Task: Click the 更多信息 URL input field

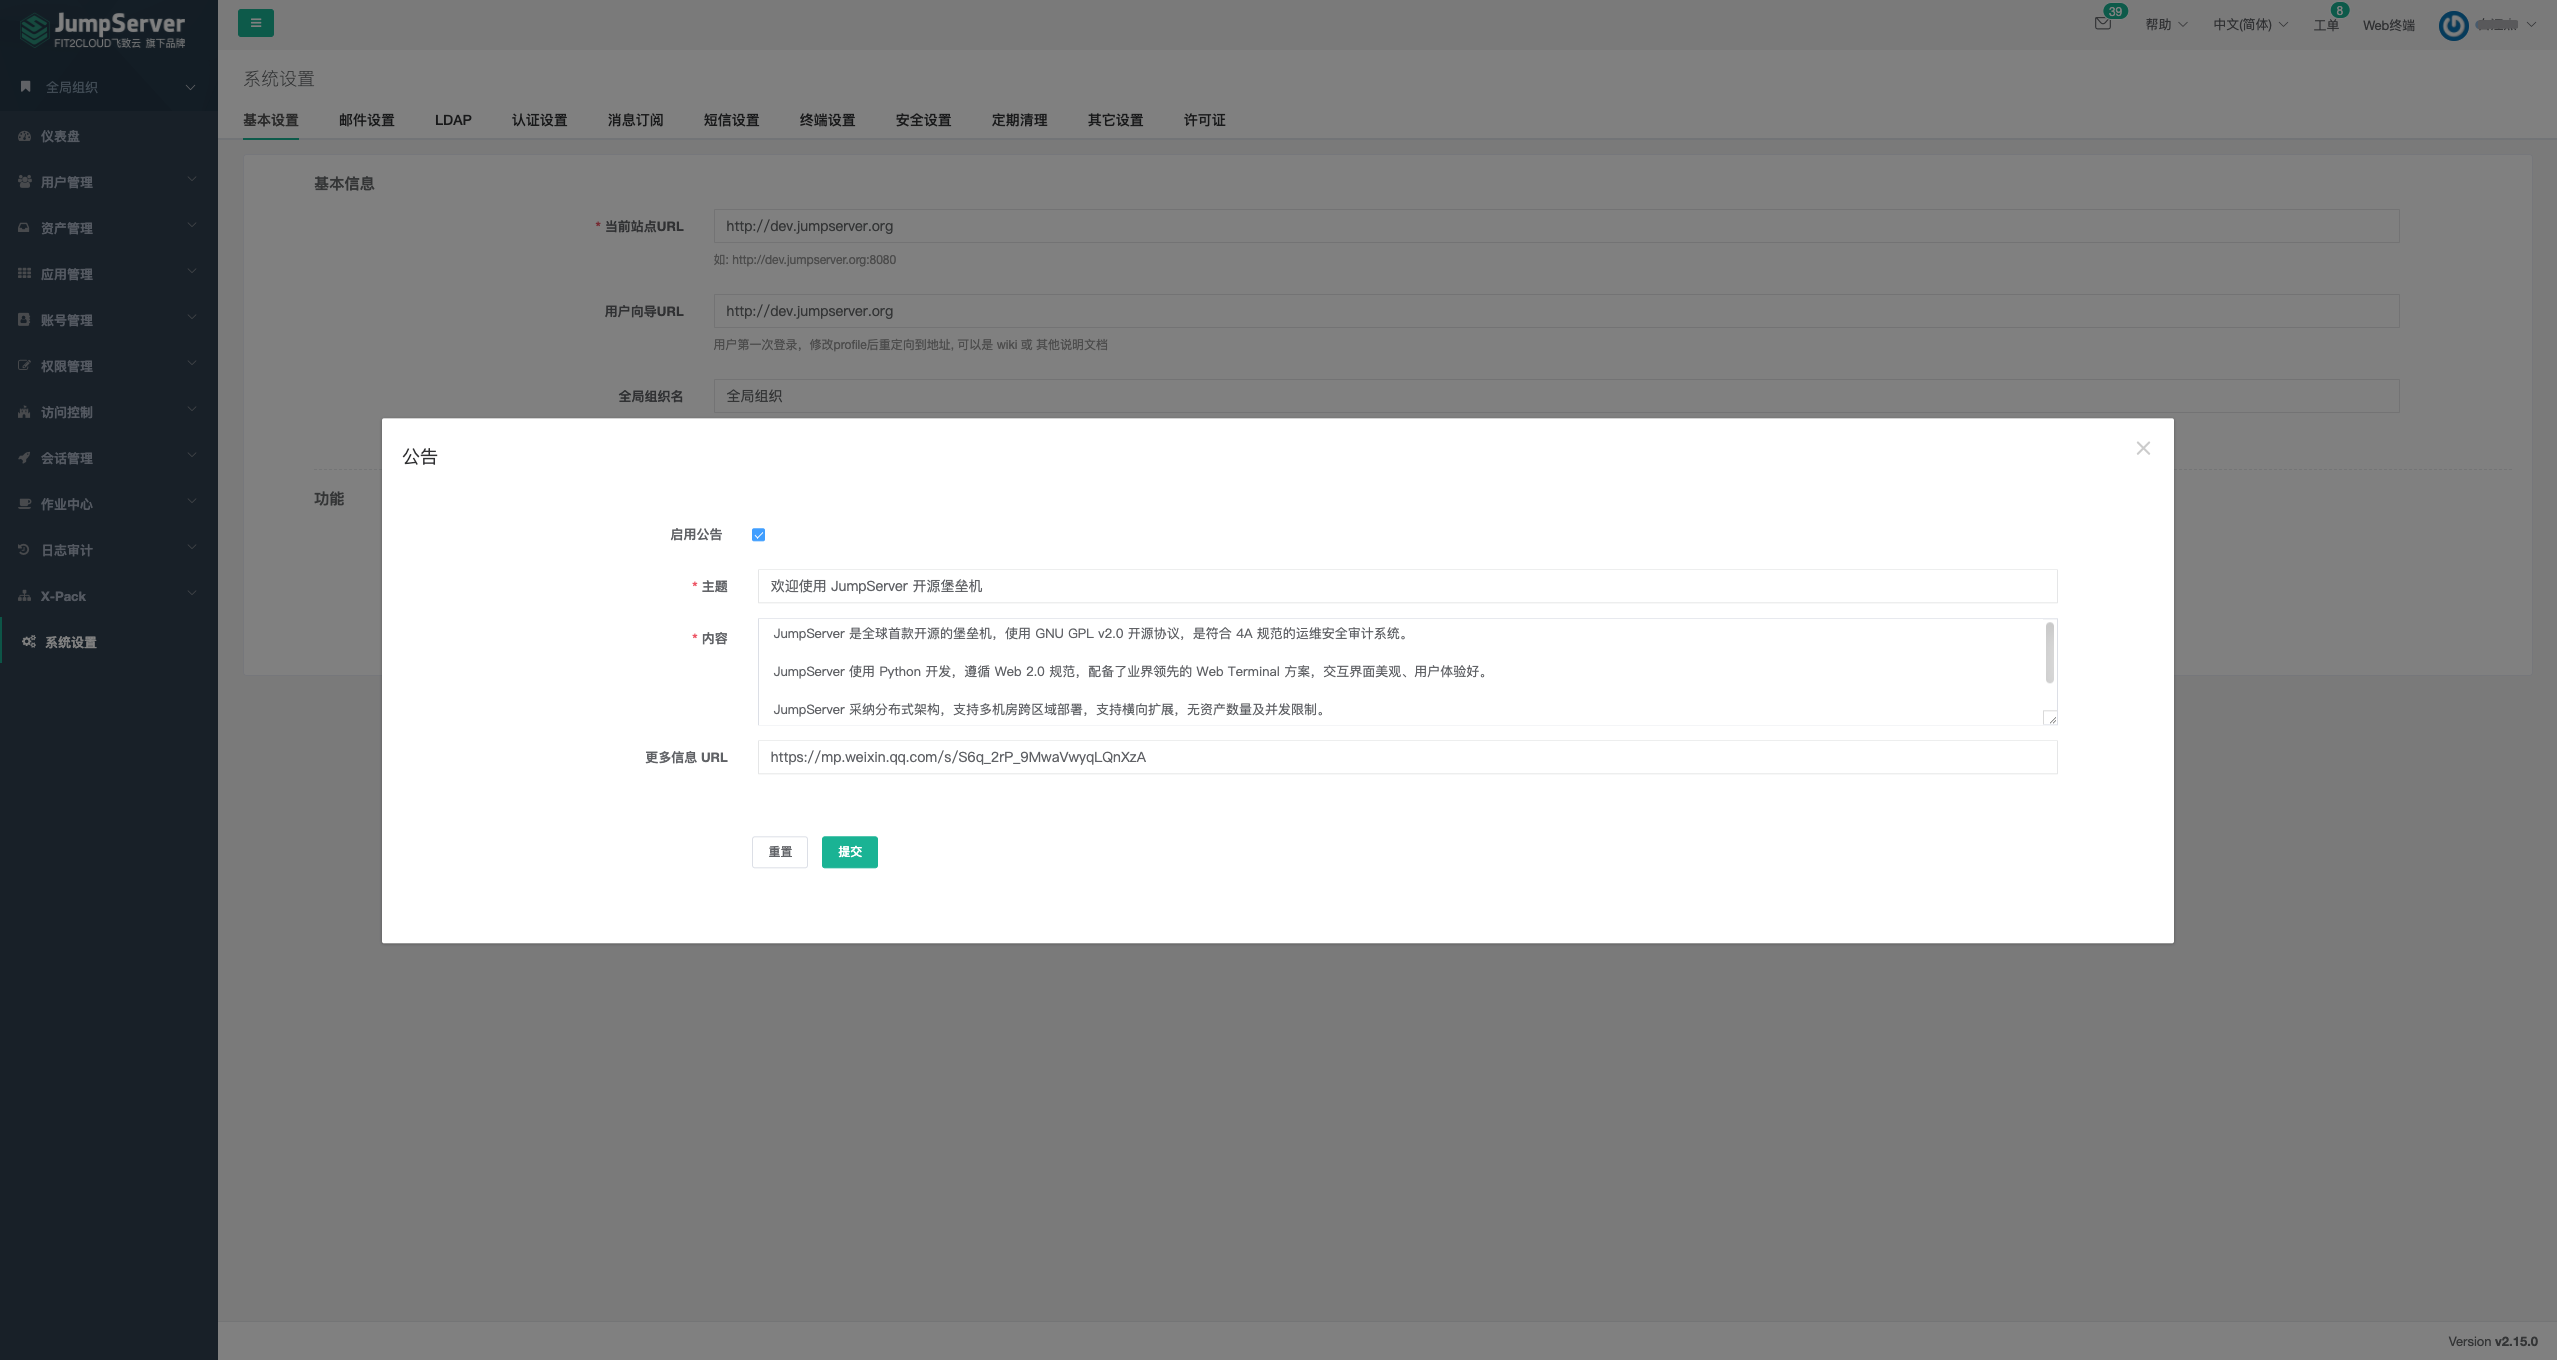Action: point(1406,757)
